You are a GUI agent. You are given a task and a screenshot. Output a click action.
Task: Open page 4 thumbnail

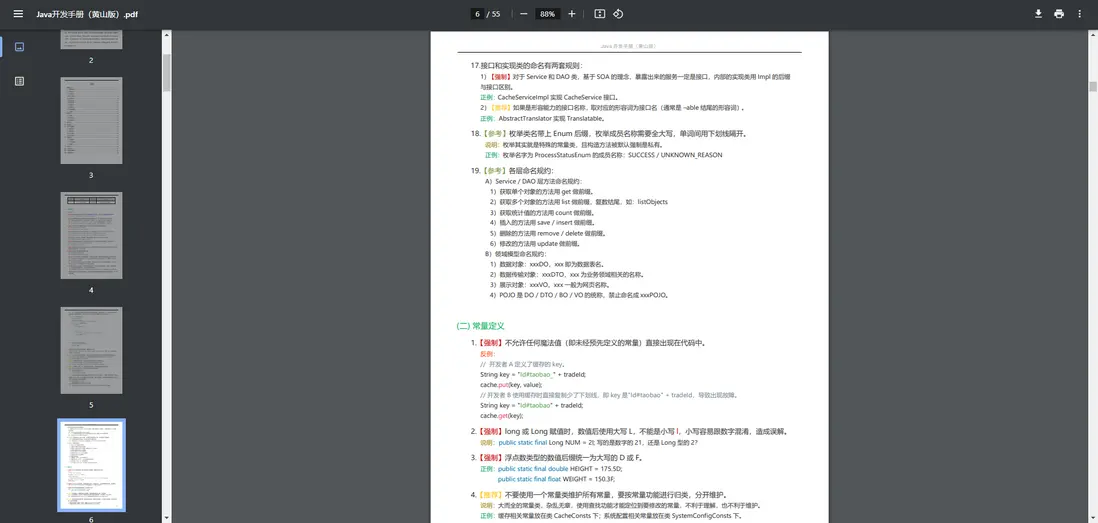[x=91, y=235]
